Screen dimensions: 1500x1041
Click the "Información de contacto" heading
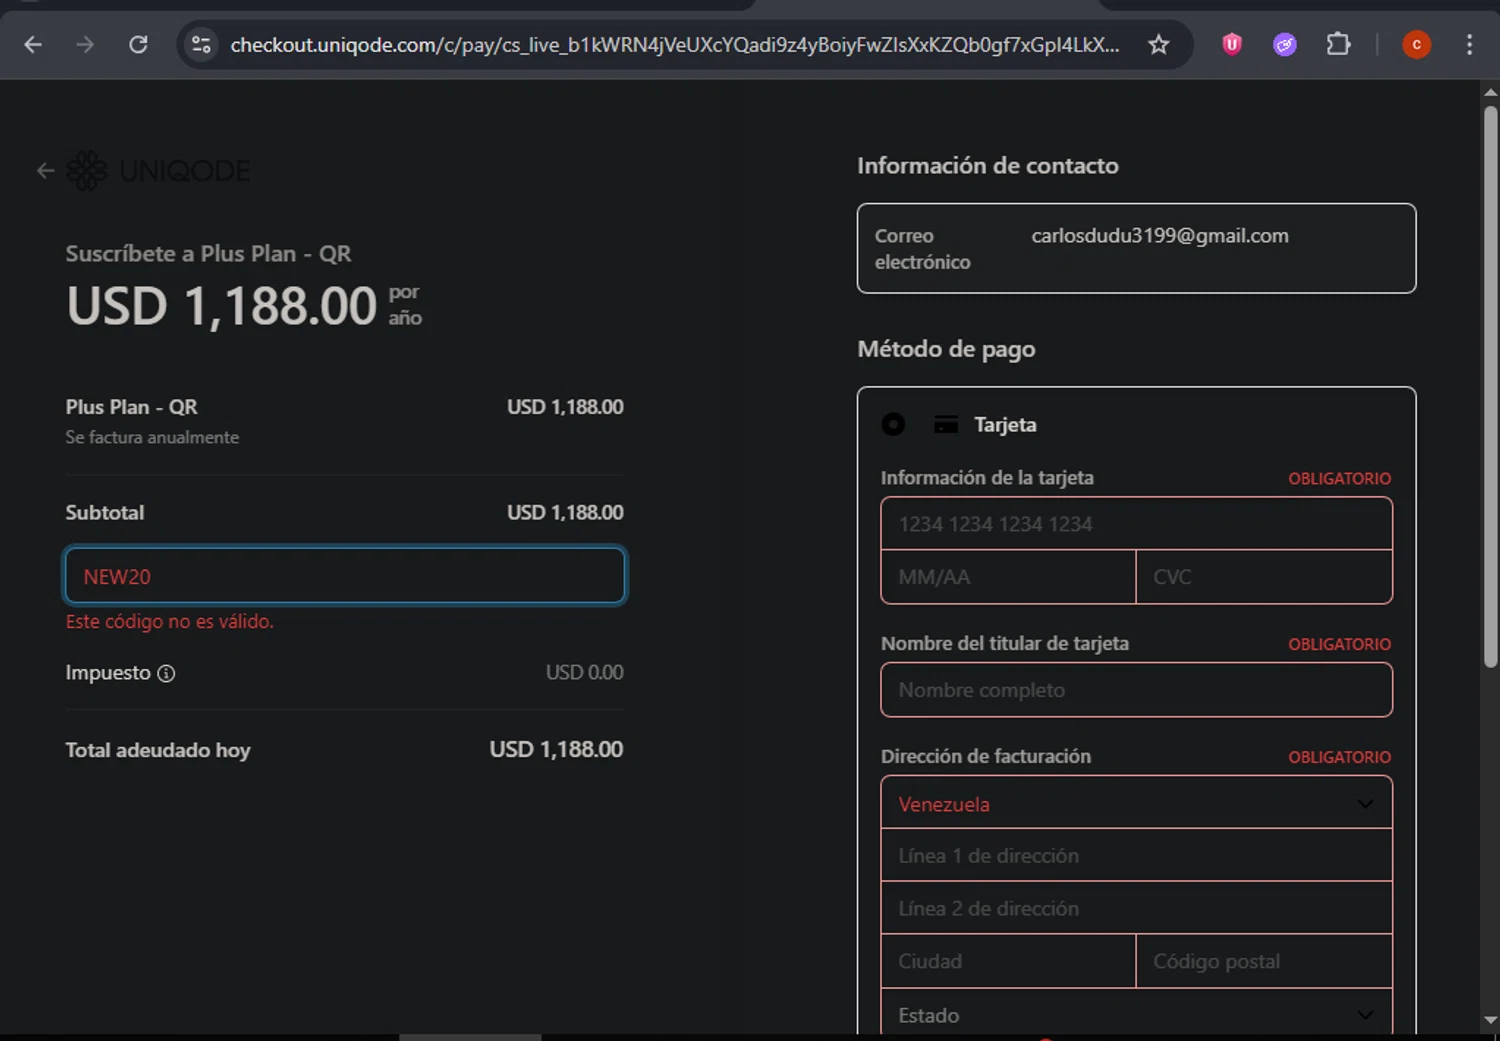(x=988, y=166)
